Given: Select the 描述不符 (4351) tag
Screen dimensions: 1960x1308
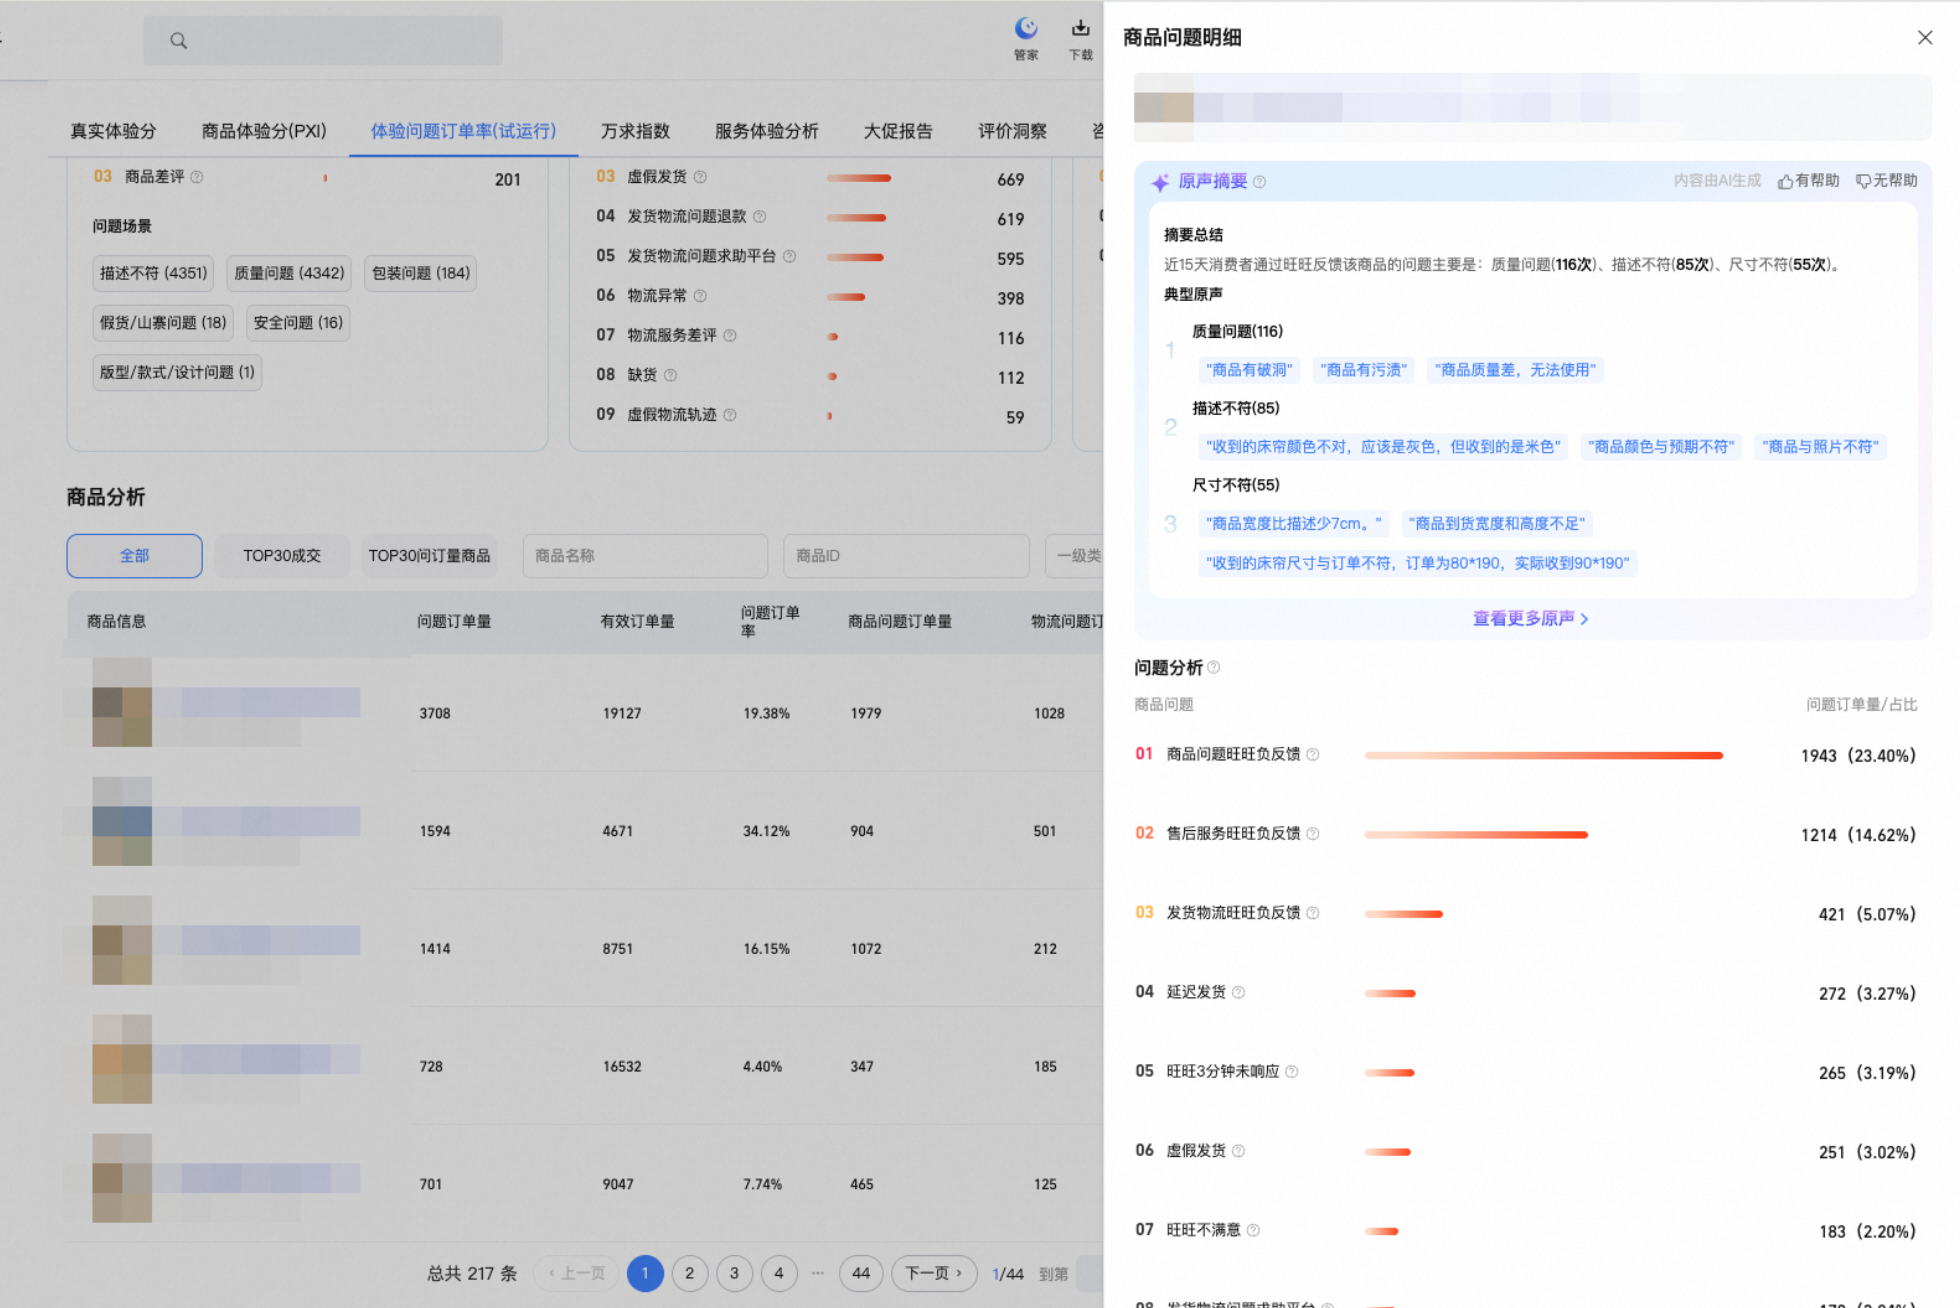Looking at the screenshot, I should tap(153, 273).
